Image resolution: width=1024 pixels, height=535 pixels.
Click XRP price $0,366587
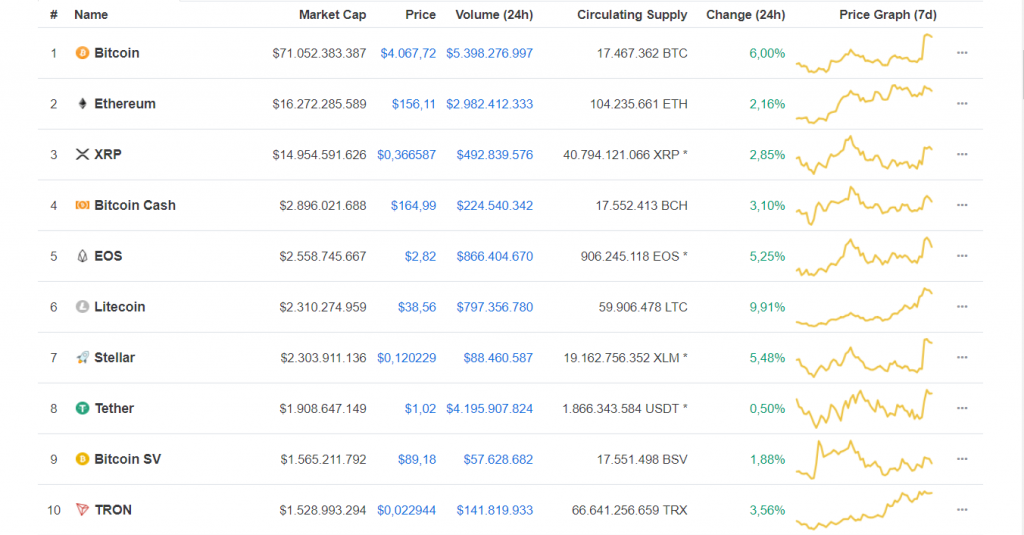(x=406, y=155)
